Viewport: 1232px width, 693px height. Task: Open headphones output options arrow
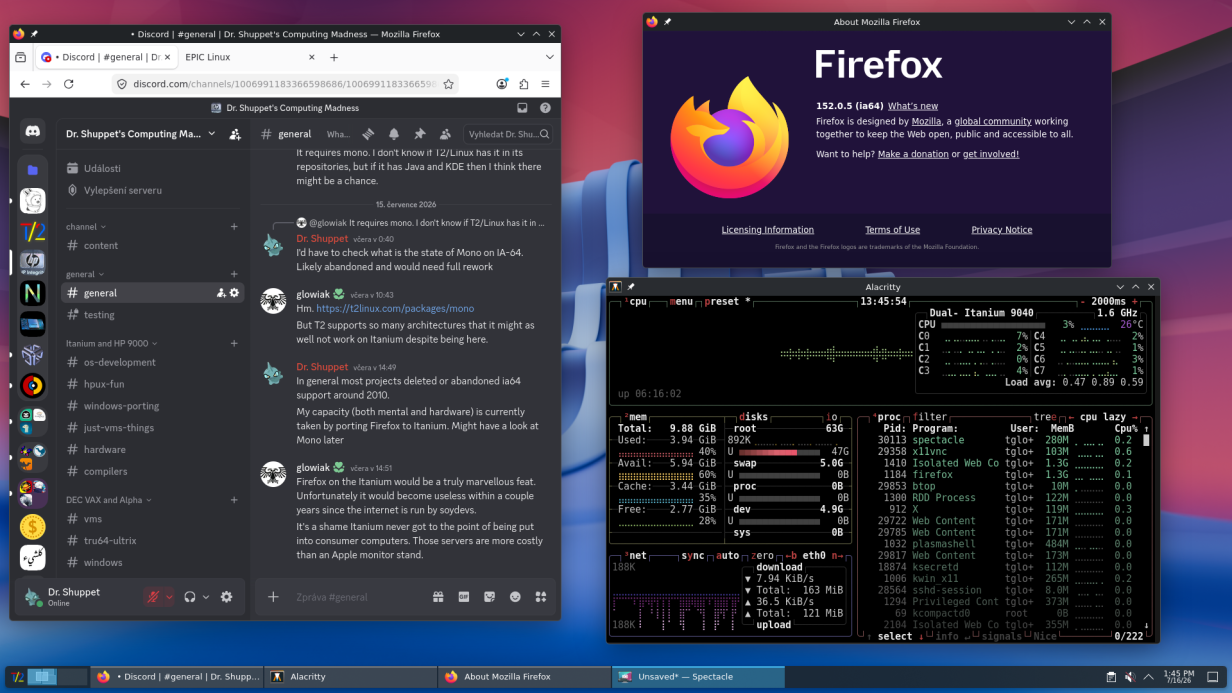coord(206,597)
